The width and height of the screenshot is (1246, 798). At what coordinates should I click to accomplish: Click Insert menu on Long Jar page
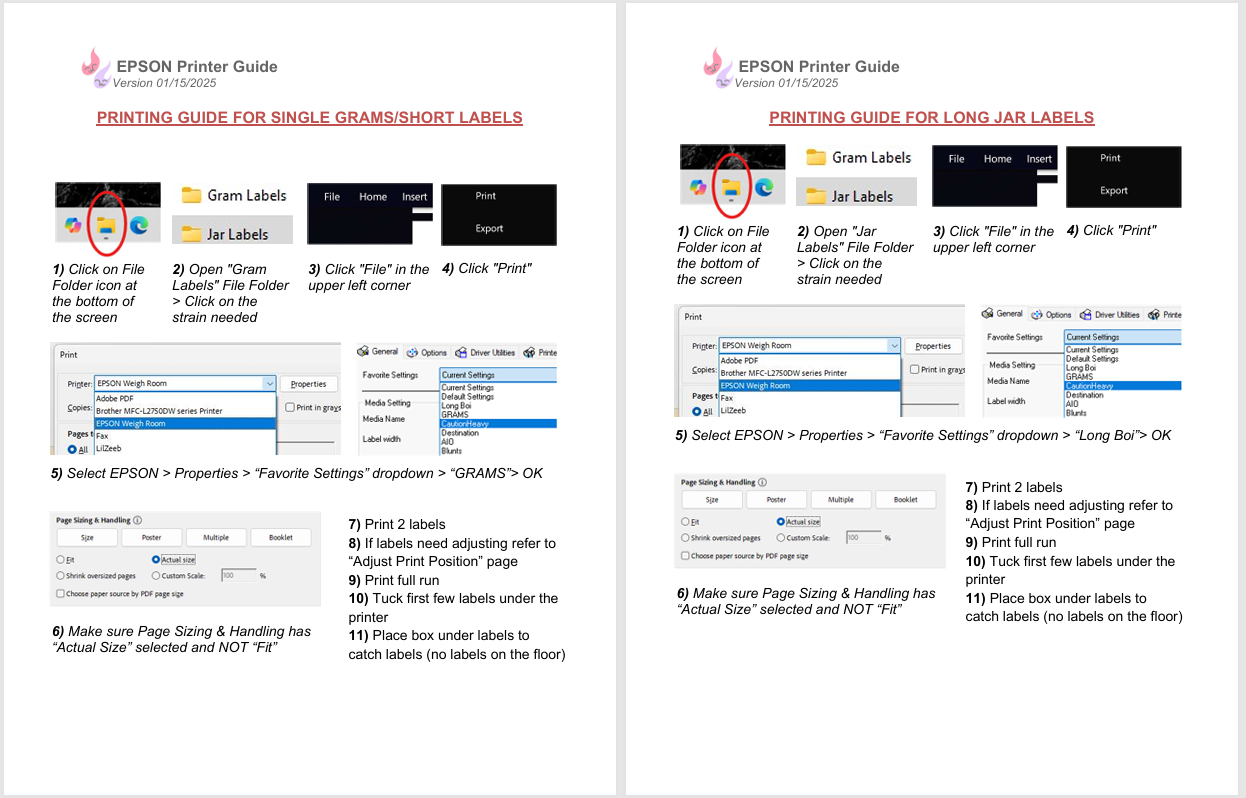(1040, 159)
